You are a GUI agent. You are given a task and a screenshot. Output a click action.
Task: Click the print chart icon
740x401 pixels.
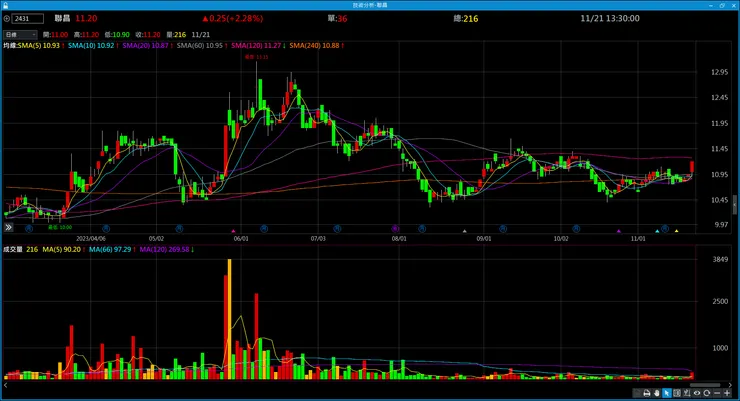(x=647, y=393)
